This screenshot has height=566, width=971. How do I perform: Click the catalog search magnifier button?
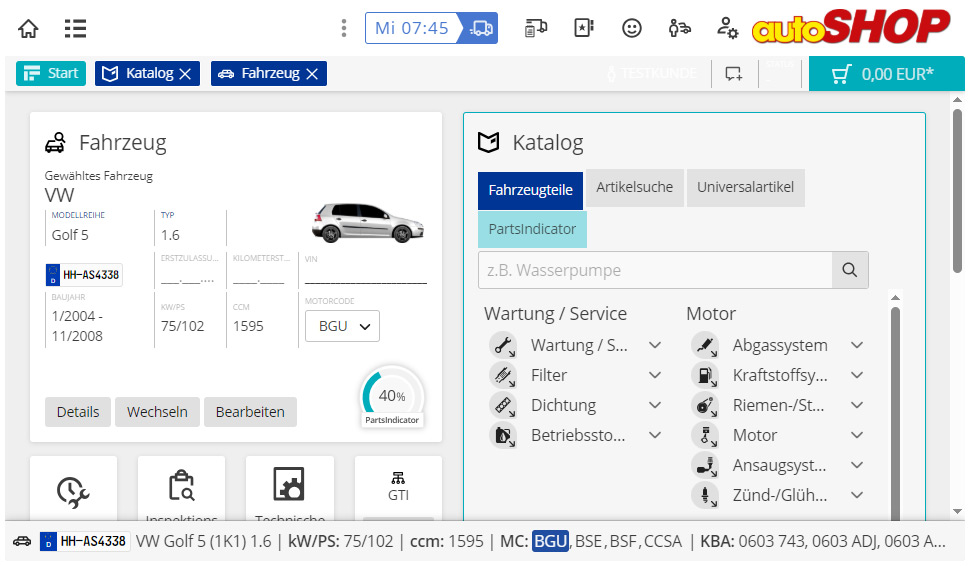850,270
